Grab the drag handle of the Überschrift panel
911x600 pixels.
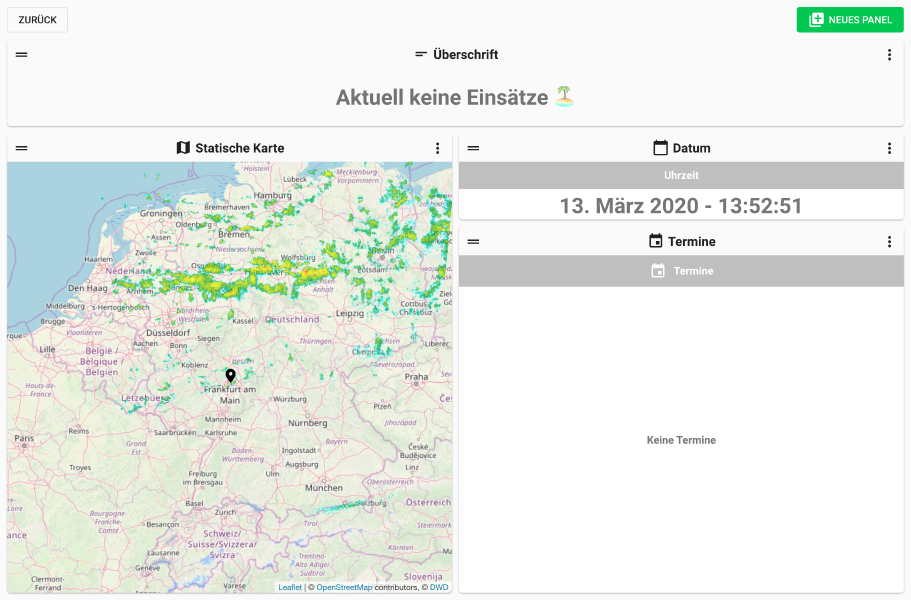(21, 55)
